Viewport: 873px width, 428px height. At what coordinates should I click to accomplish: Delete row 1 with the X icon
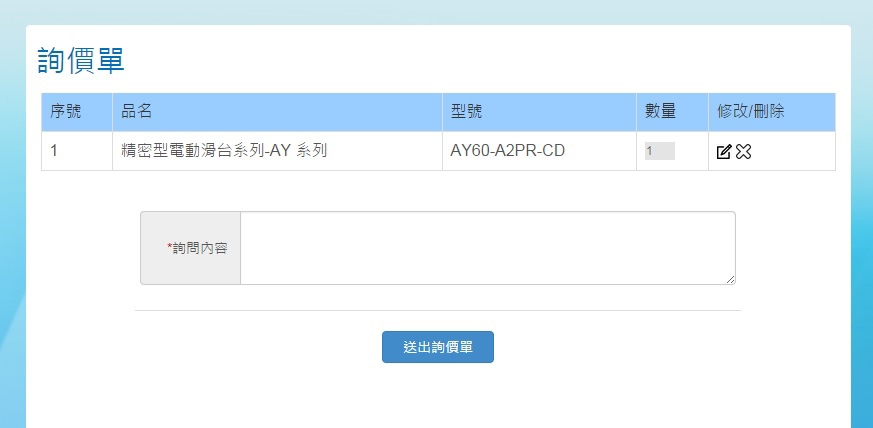[743, 151]
